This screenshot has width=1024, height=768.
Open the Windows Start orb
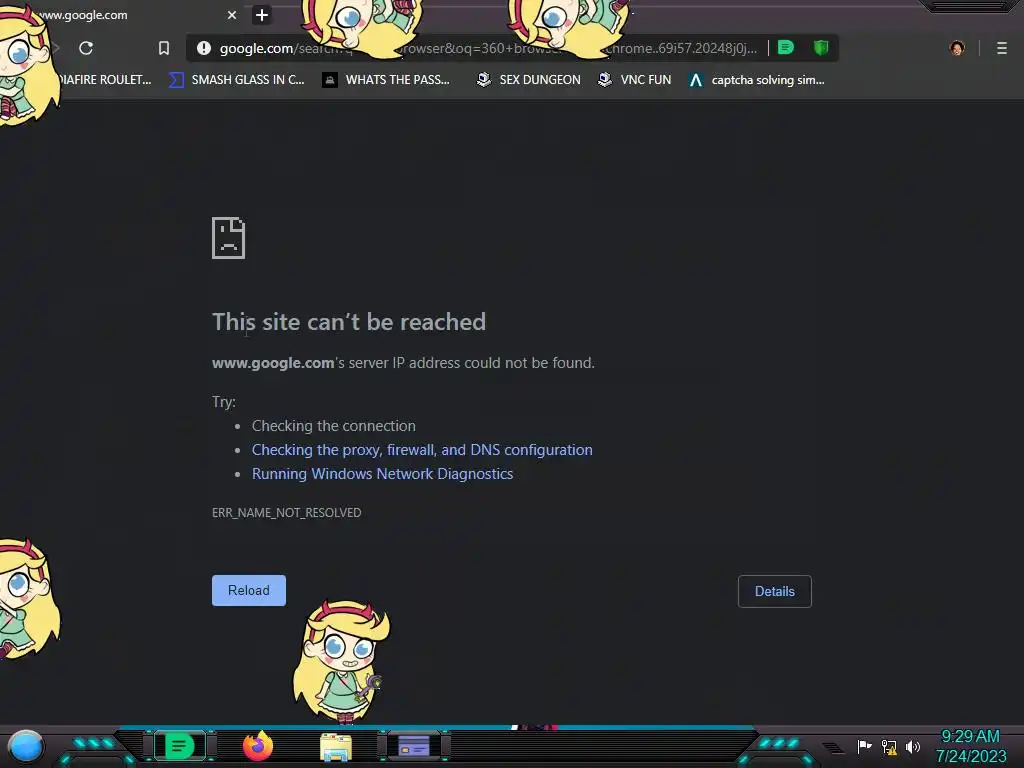click(x=26, y=746)
